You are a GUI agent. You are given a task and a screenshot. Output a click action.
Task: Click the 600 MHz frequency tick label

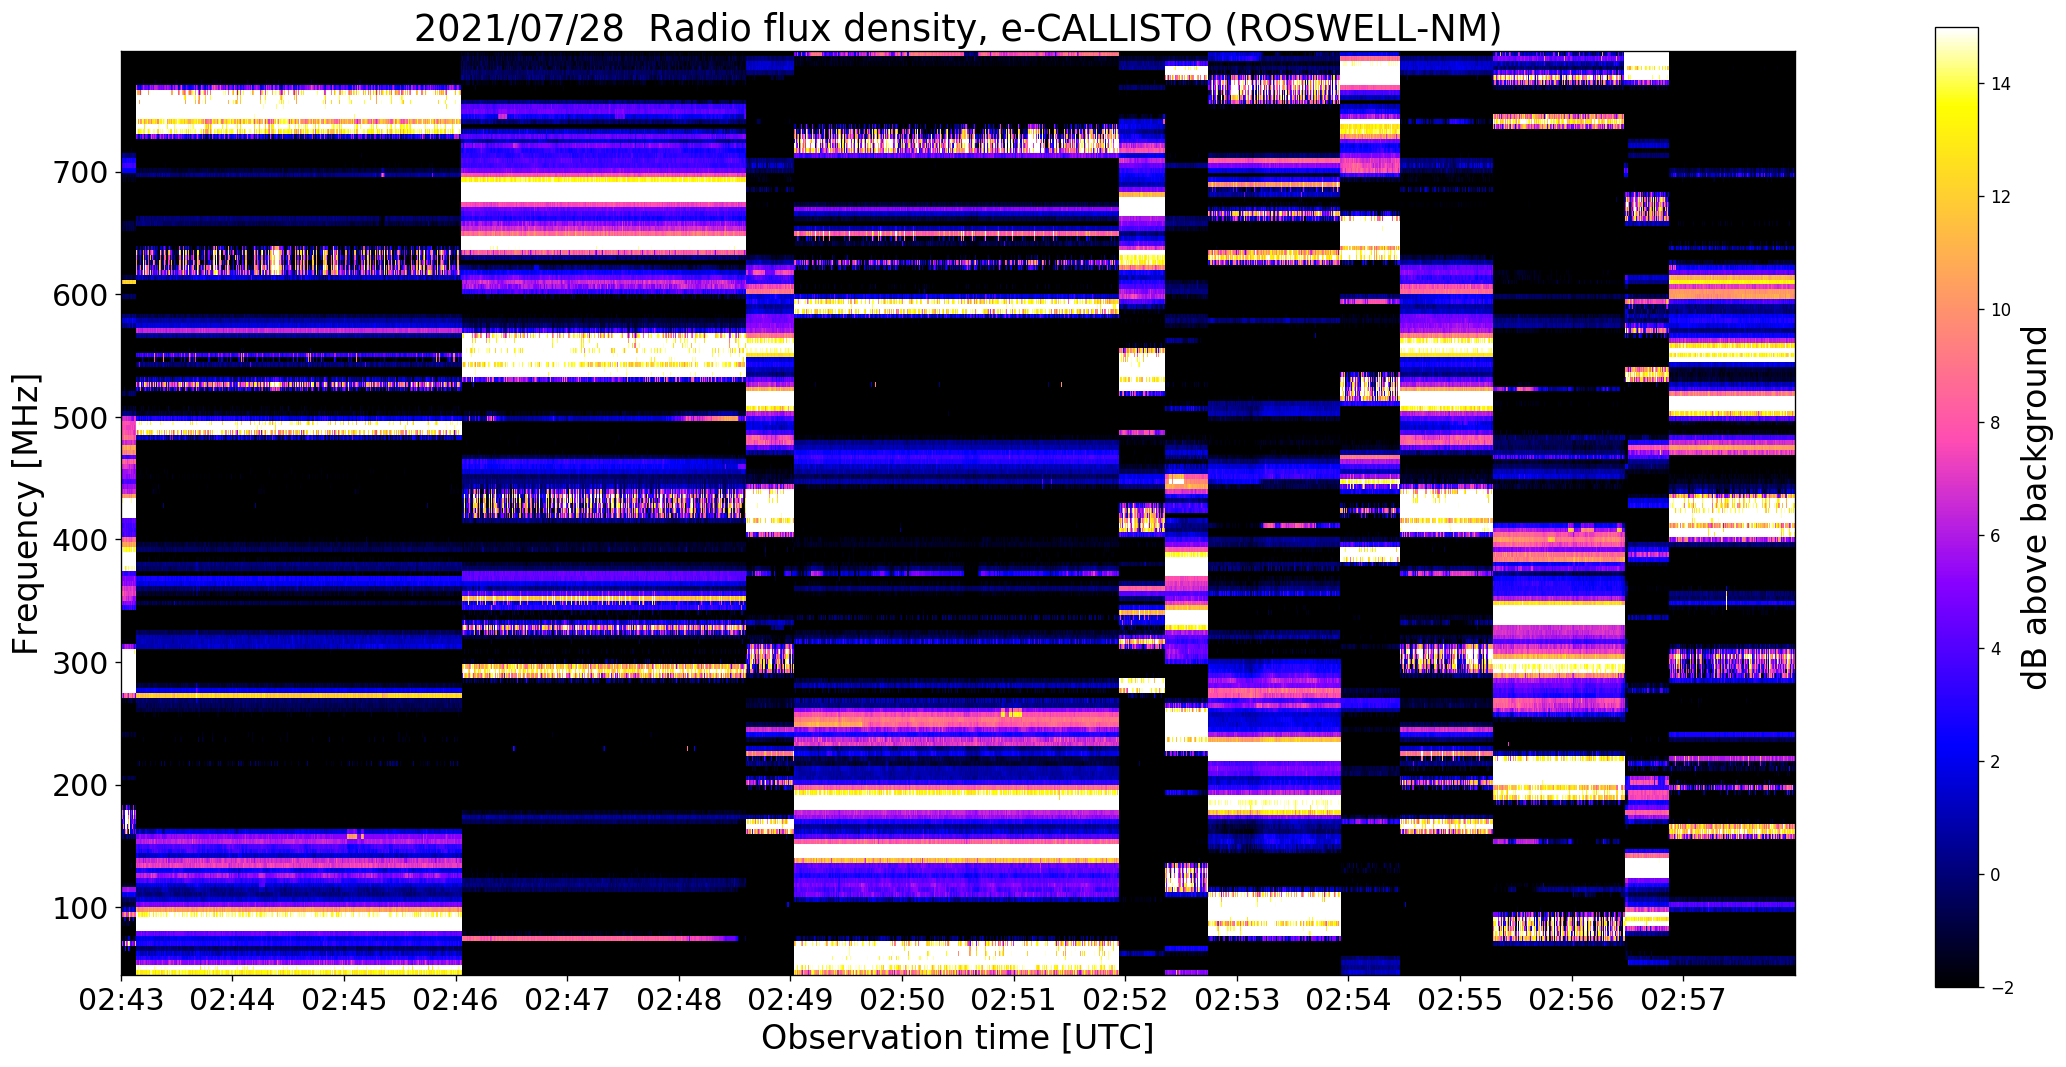point(79,296)
